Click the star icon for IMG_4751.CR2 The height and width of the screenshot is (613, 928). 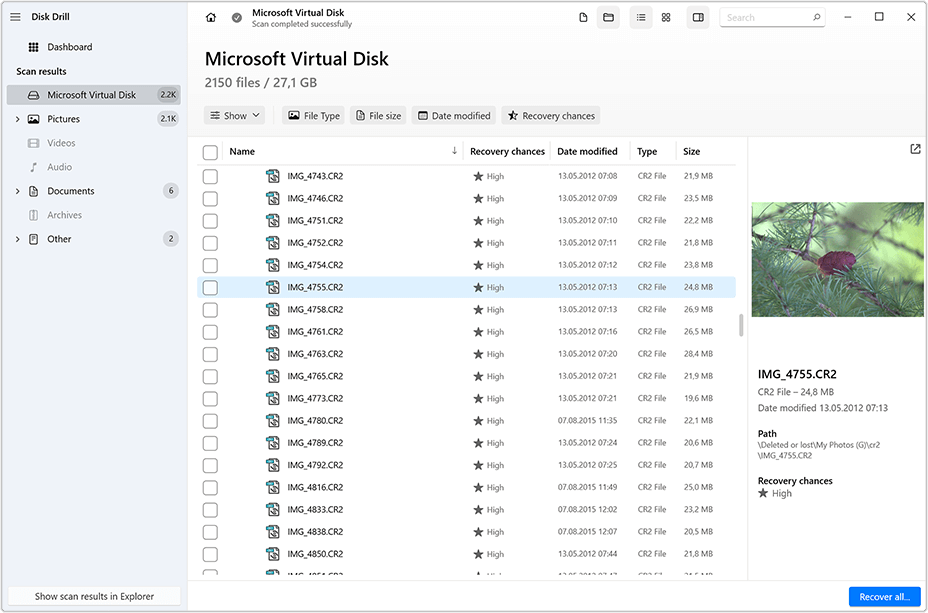(x=478, y=221)
